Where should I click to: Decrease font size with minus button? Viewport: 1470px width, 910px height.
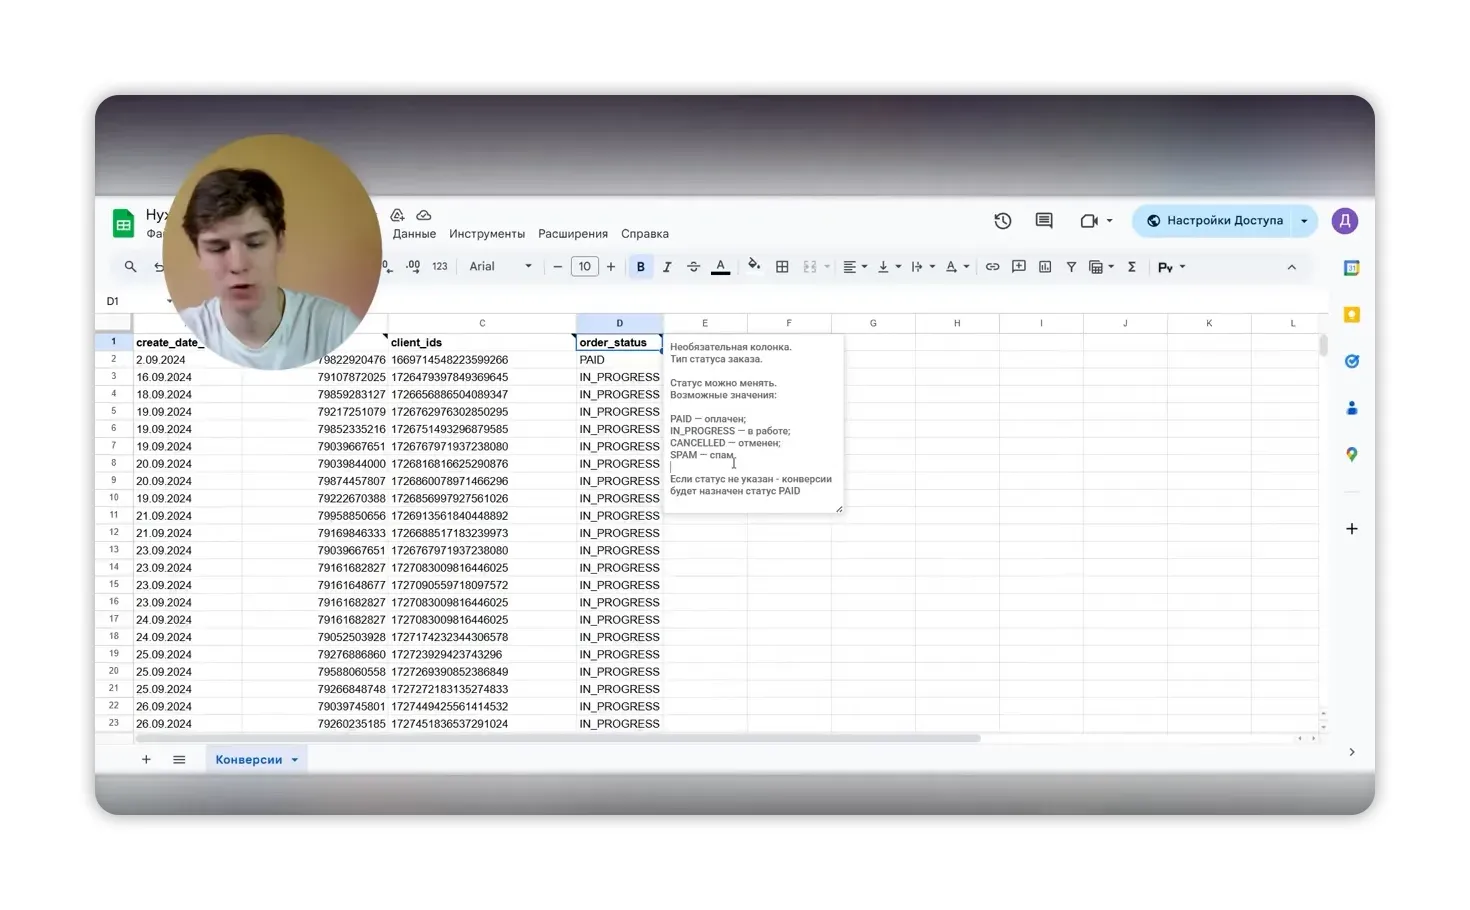click(x=558, y=267)
